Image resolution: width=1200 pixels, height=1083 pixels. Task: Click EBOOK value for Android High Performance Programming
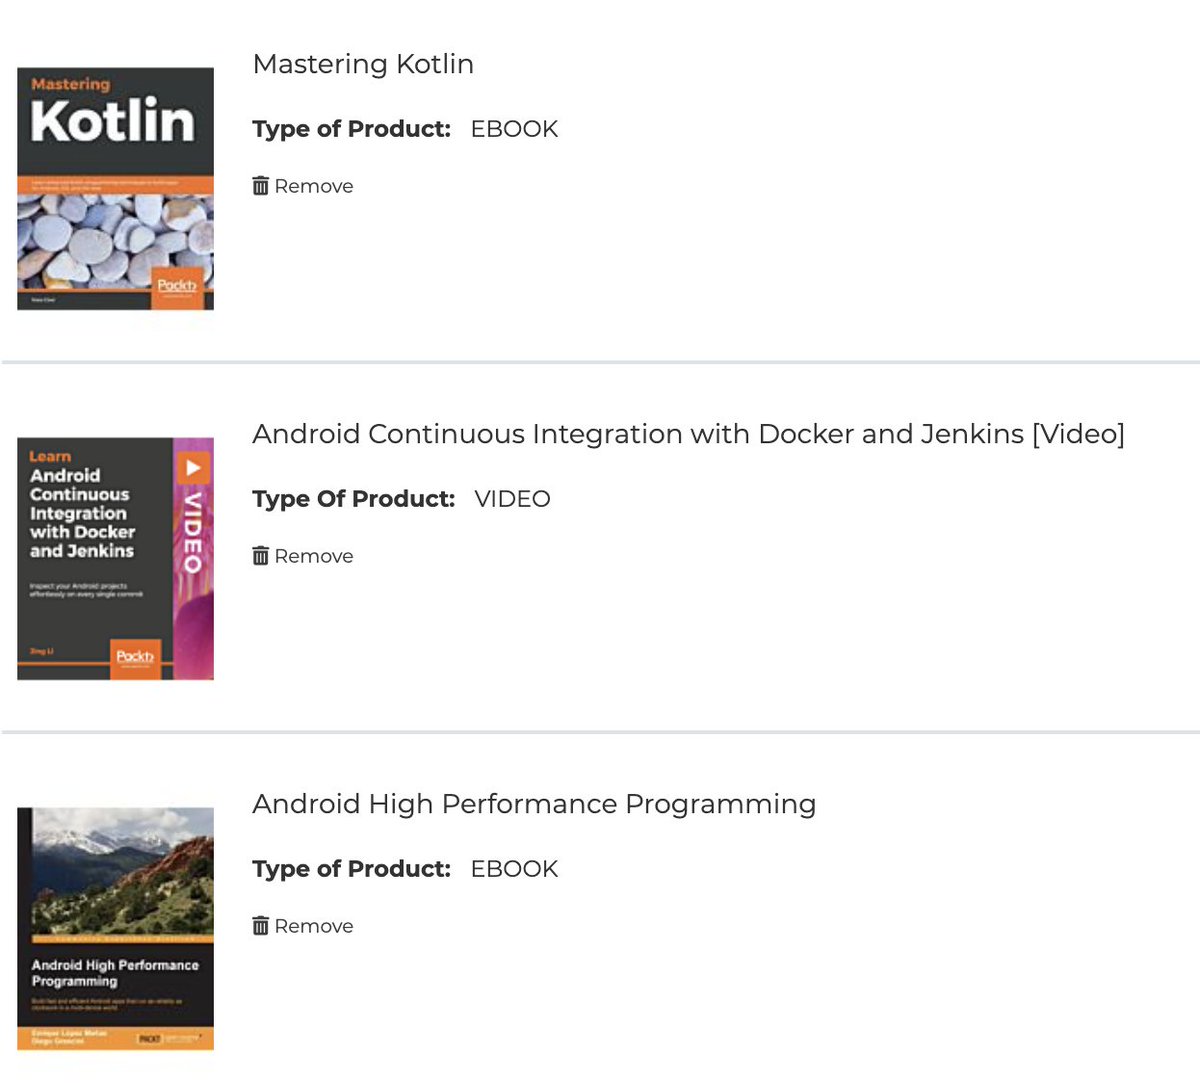click(x=514, y=869)
